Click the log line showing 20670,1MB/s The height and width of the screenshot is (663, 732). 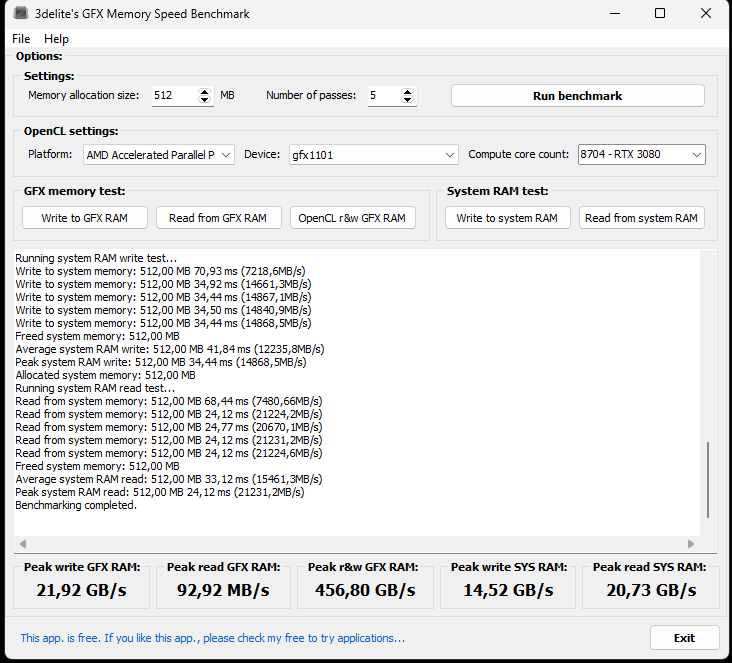pos(169,427)
